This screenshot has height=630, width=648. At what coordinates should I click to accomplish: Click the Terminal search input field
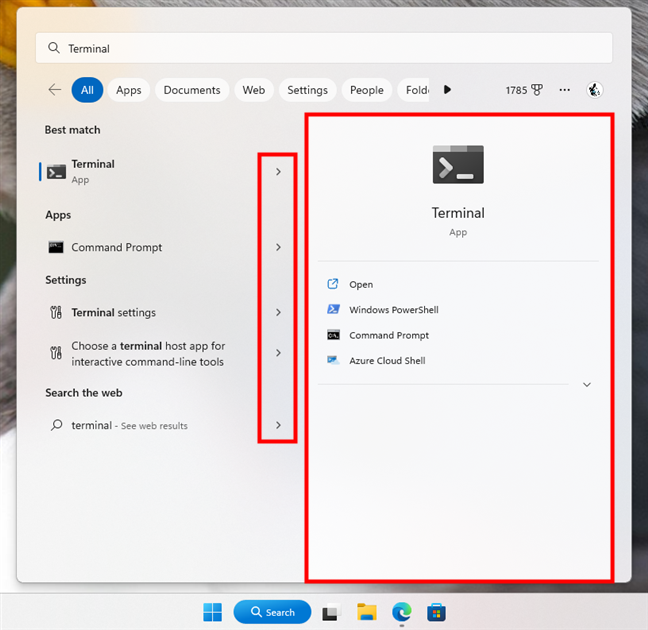click(324, 48)
